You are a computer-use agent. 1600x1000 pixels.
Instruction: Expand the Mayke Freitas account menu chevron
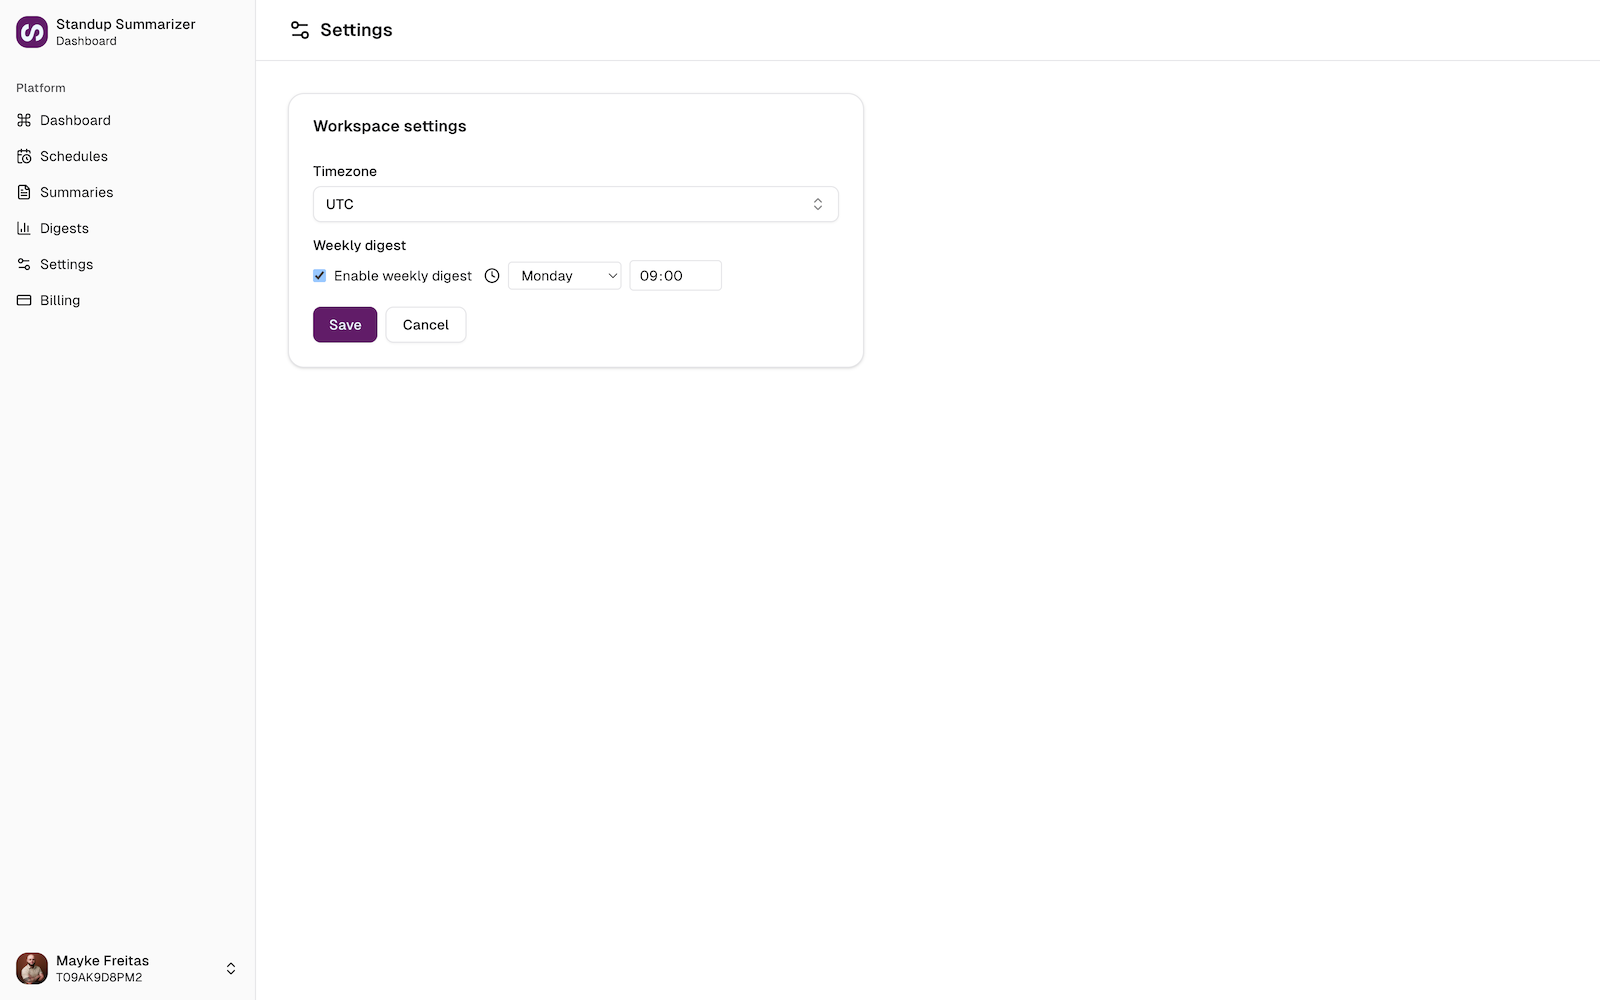click(x=230, y=968)
